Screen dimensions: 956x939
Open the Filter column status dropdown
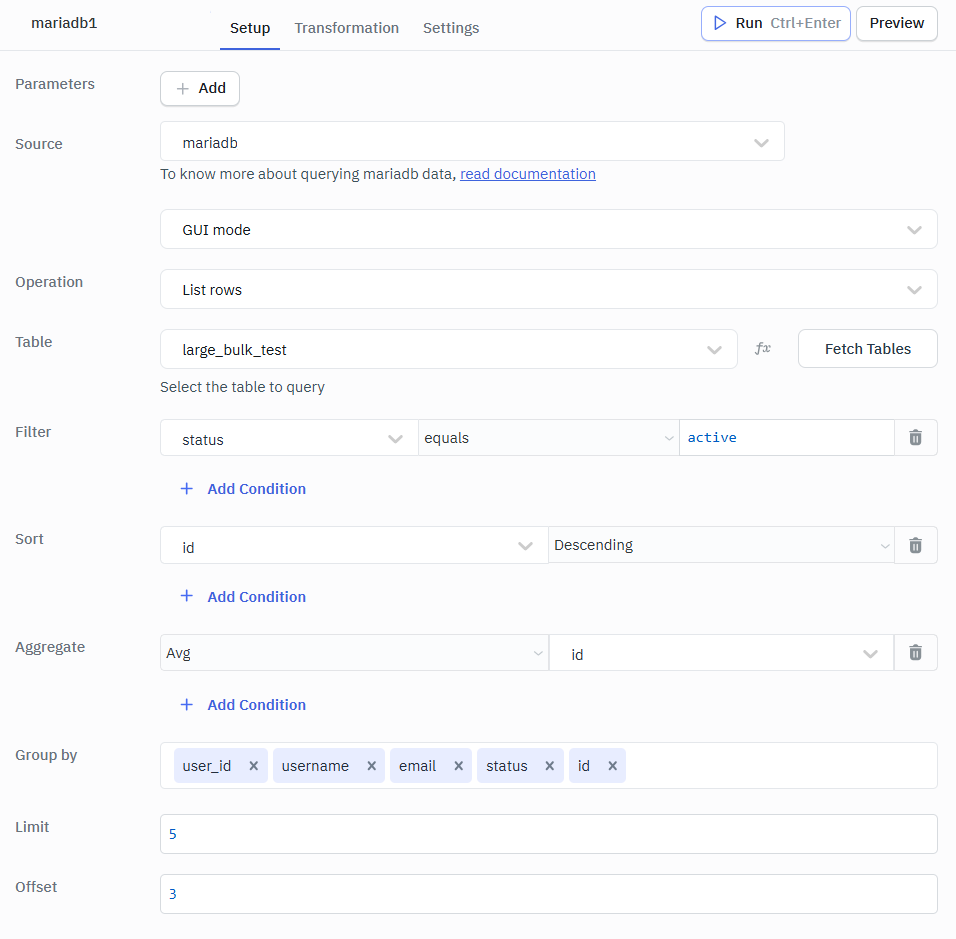(x=289, y=438)
